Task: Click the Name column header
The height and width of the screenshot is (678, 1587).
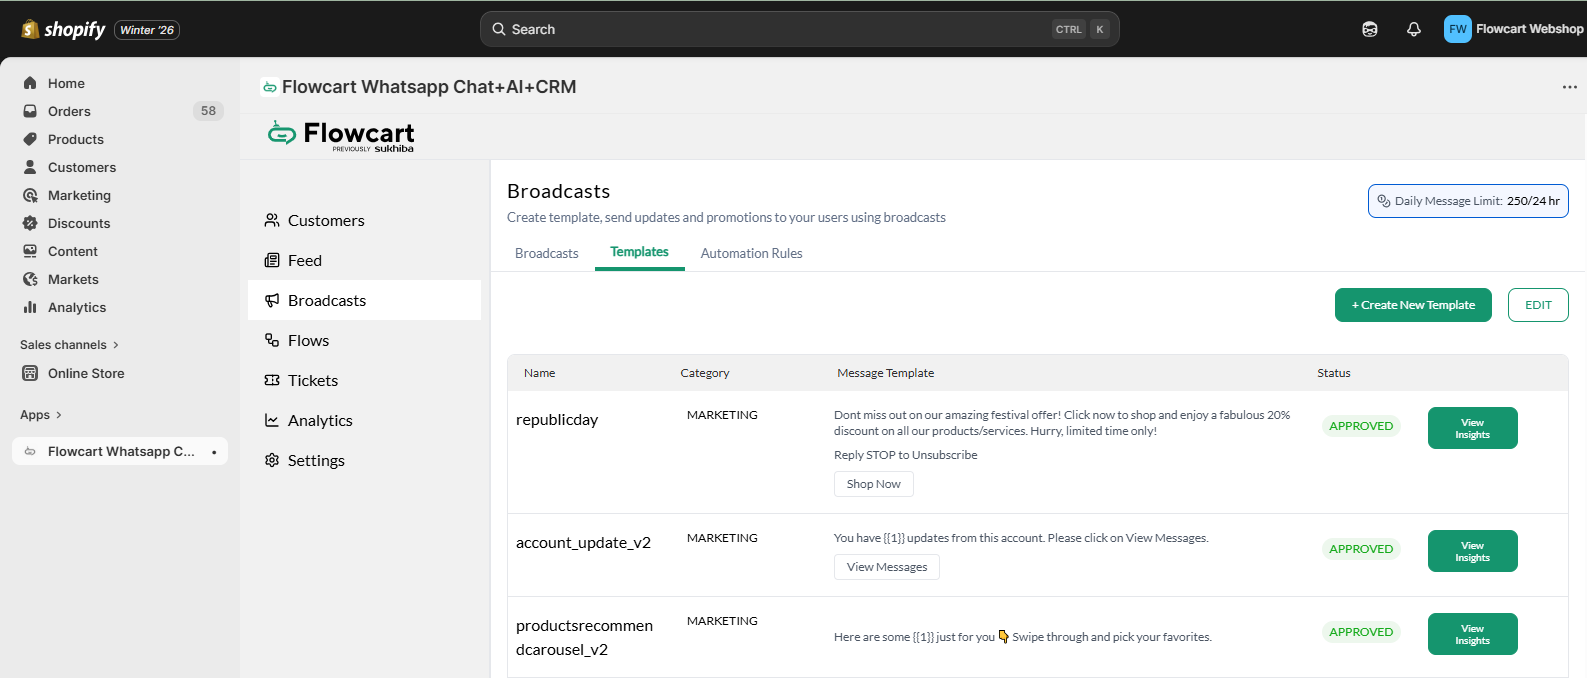Action: pos(540,373)
